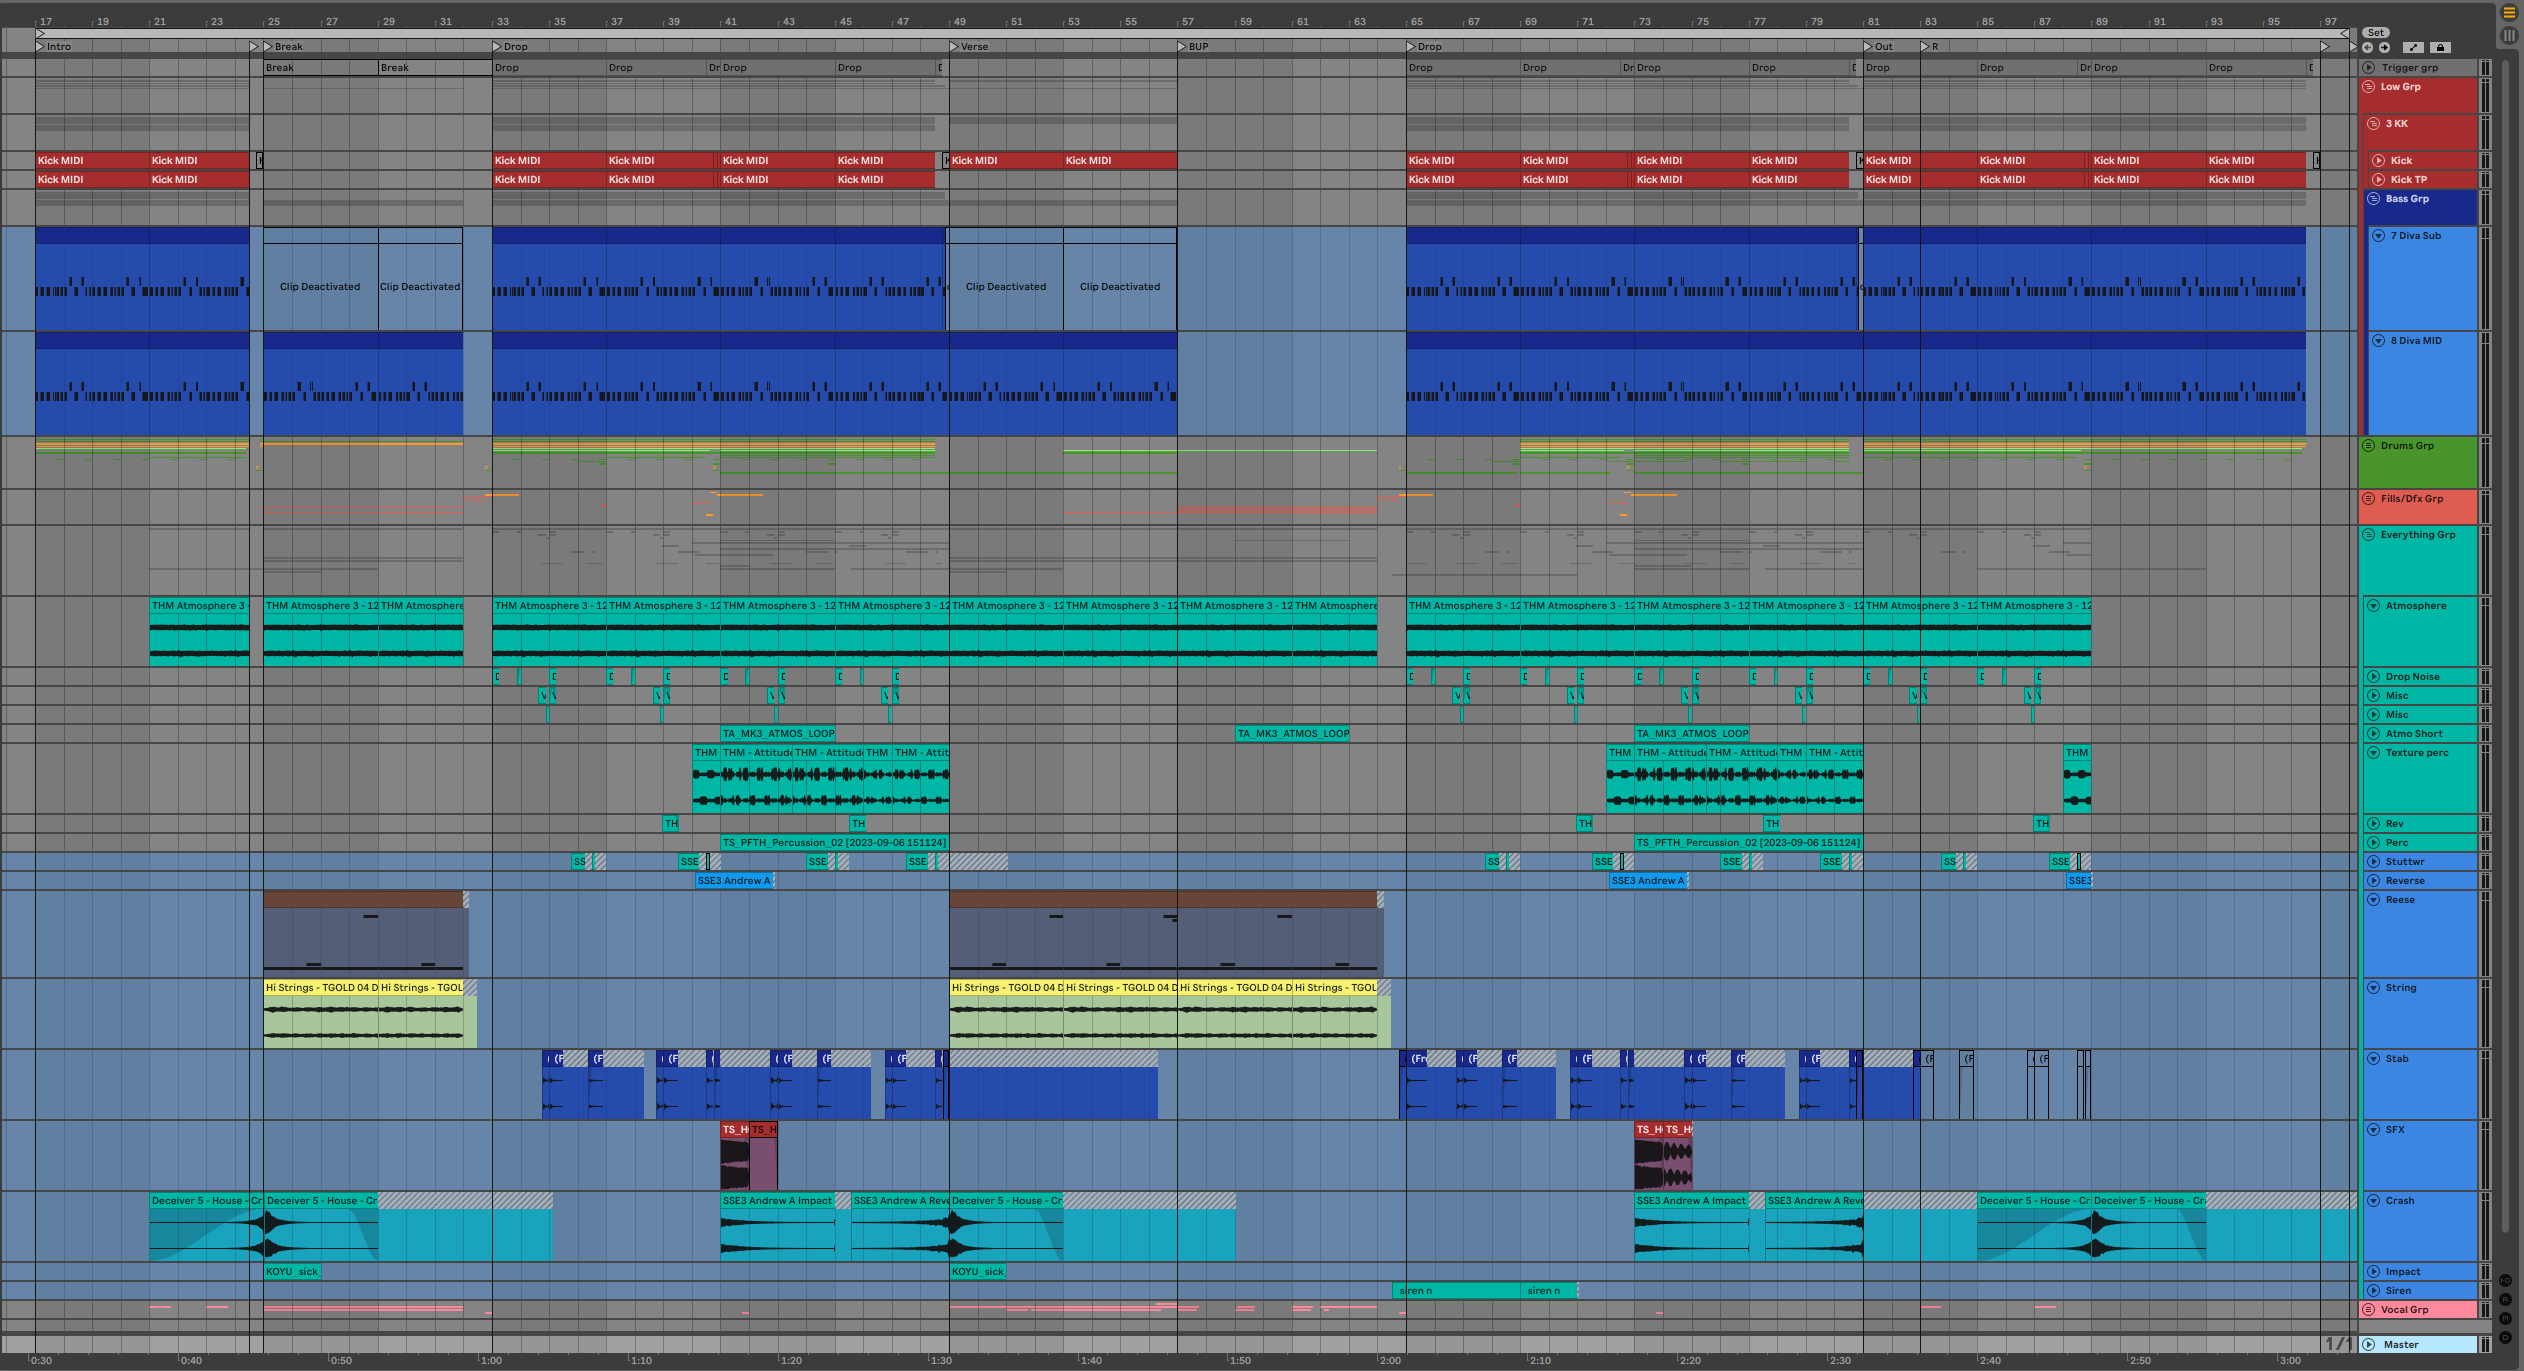The height and width of the screenshot is (1371, 2524).
Task: Select the BUP locator
Action: (x=1193, y=47)
